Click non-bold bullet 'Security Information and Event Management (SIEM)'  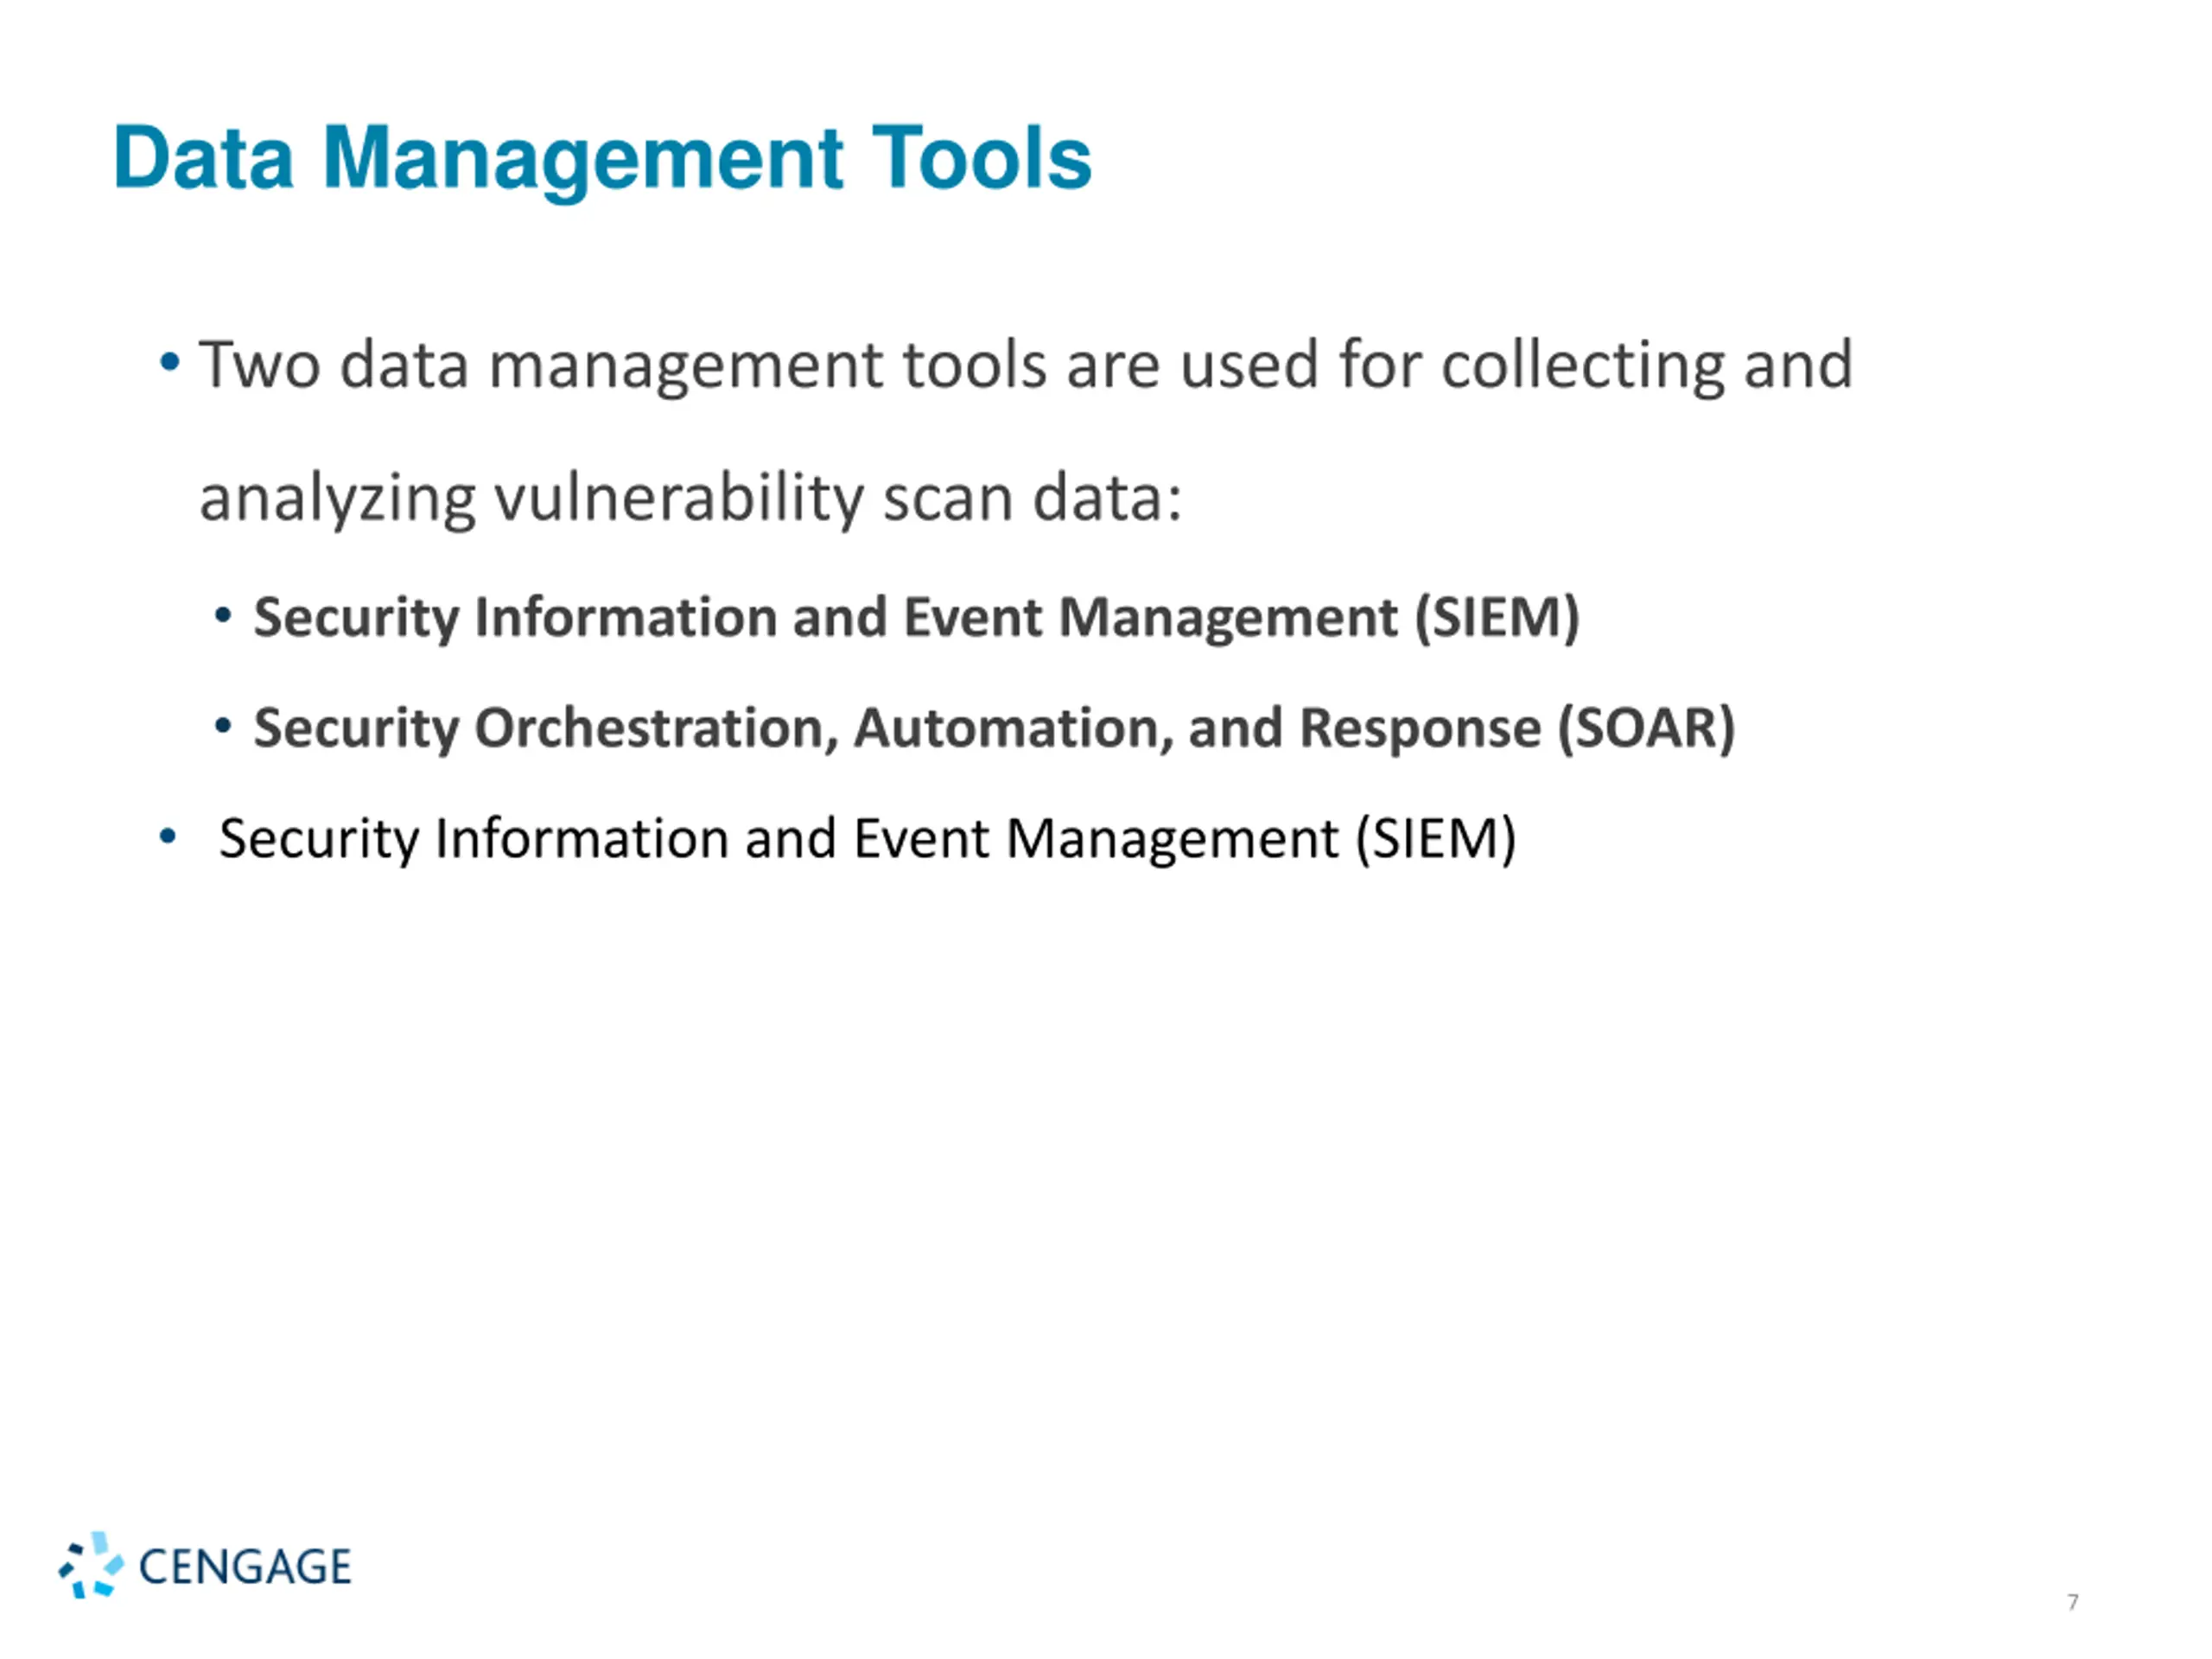pos(867,839)
